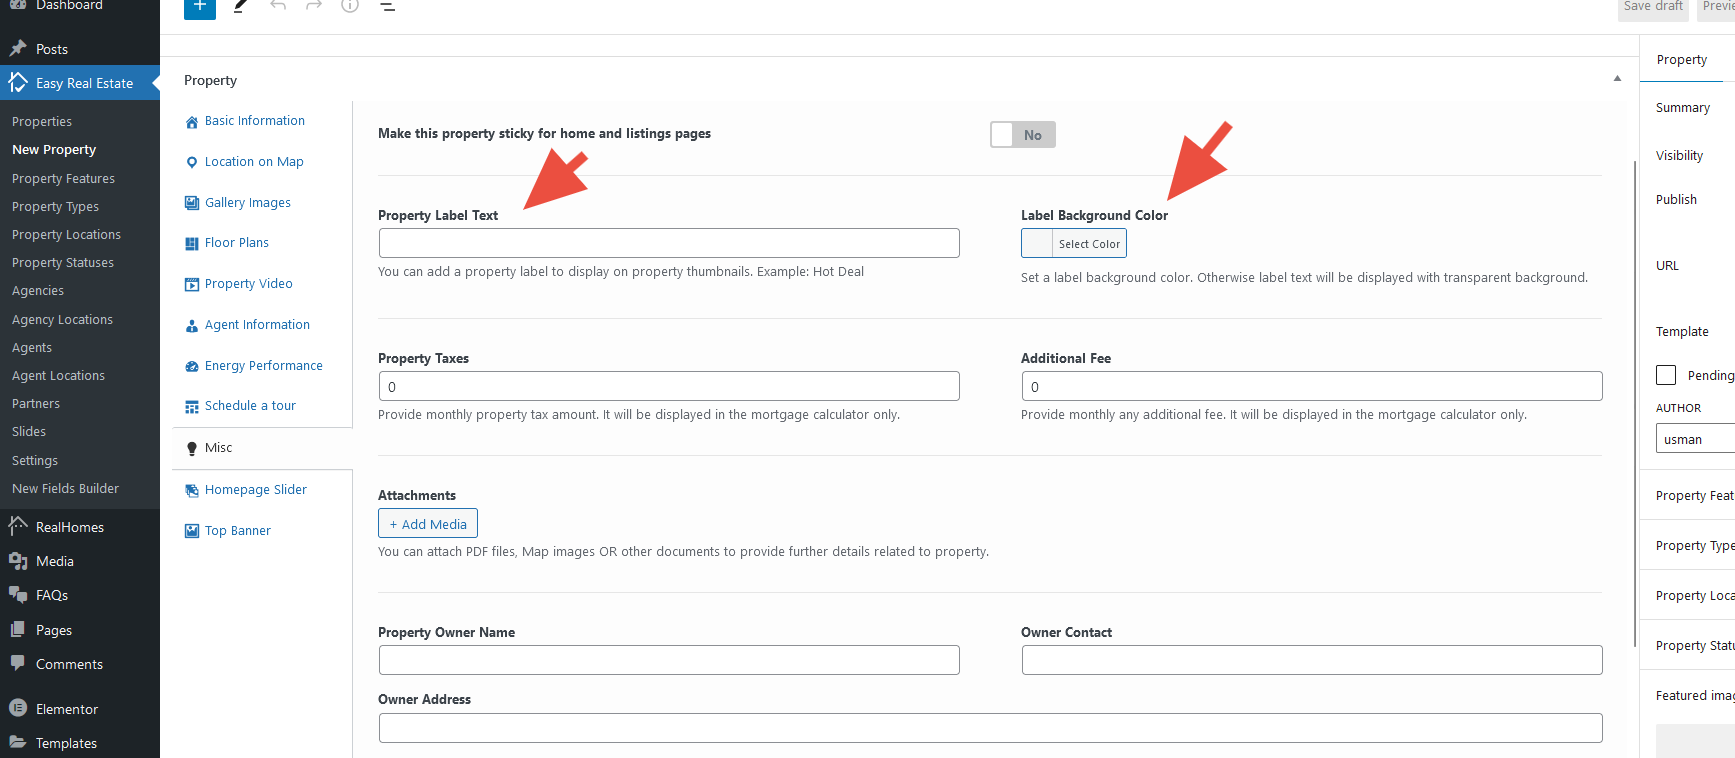Open Properties in the admin submenu

pyautogui.click(x=42, y=122)
